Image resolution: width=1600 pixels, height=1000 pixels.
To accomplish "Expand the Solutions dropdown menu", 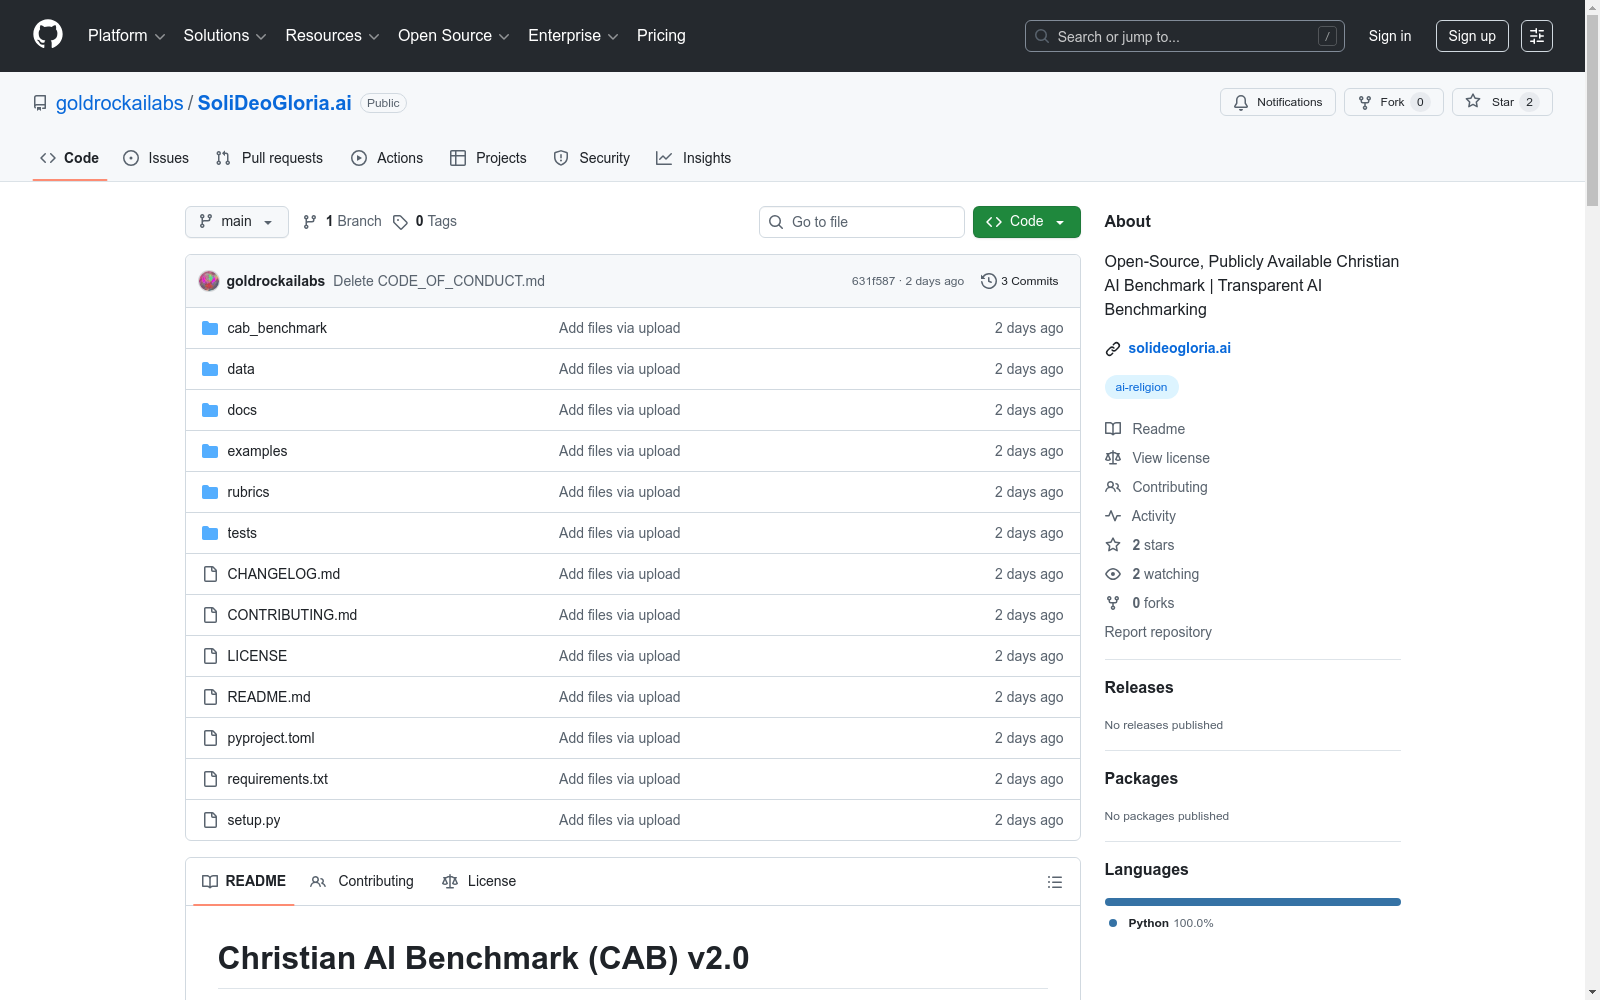I will tap(225, 36).
